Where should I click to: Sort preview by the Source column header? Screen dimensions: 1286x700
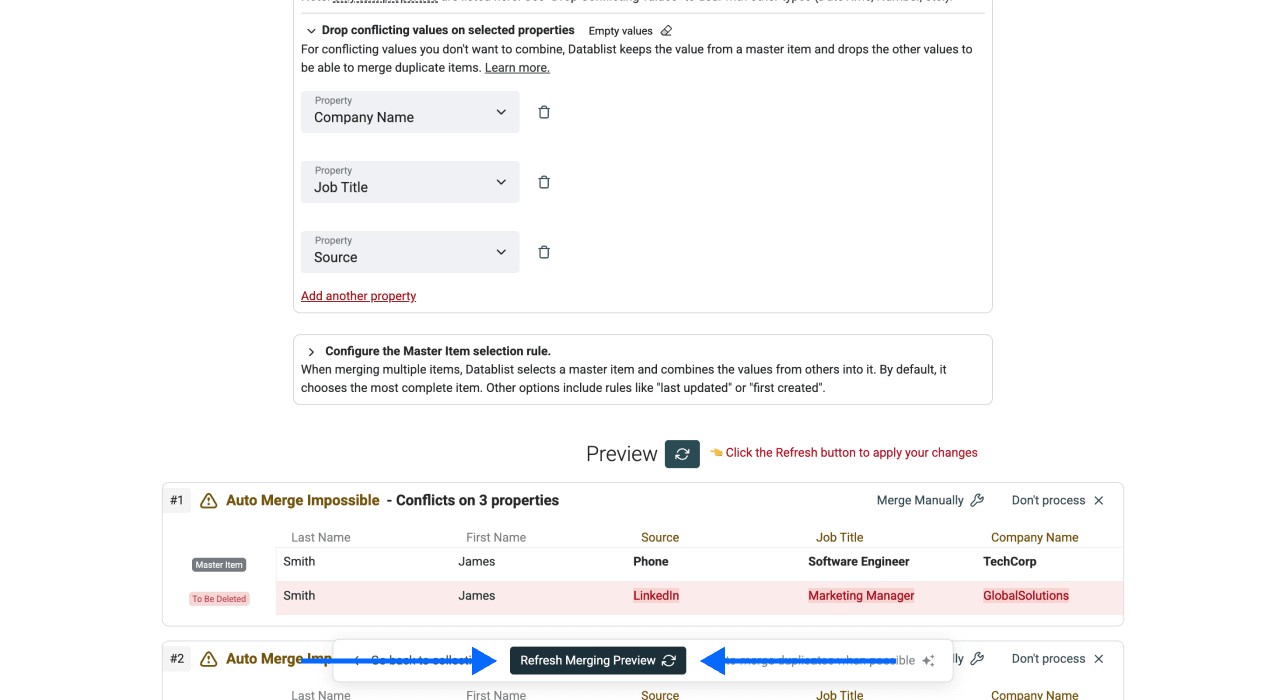660,537
